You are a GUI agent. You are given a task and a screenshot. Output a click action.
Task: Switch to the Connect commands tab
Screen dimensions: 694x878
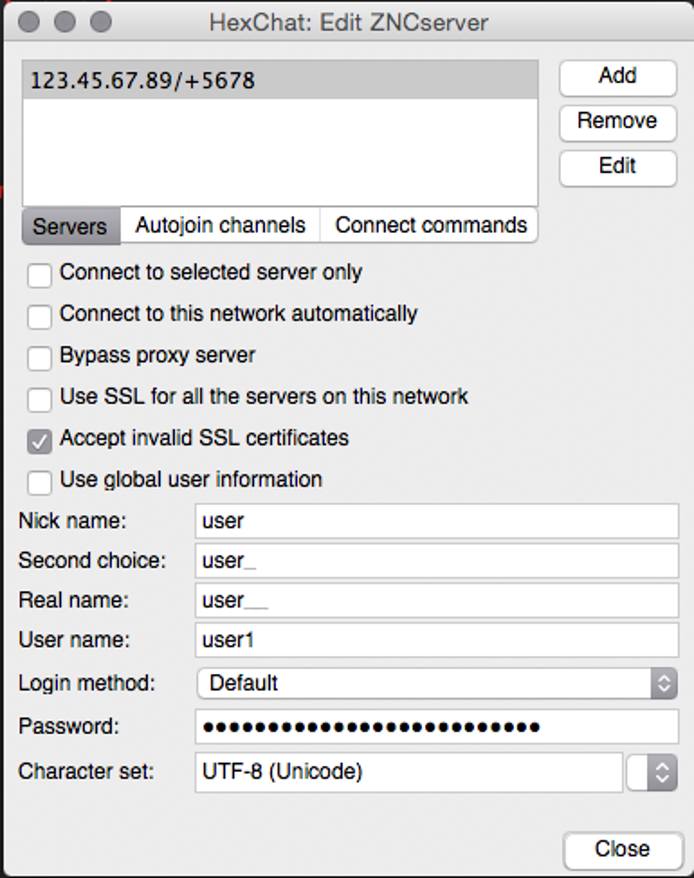click(x=430, y=225)
